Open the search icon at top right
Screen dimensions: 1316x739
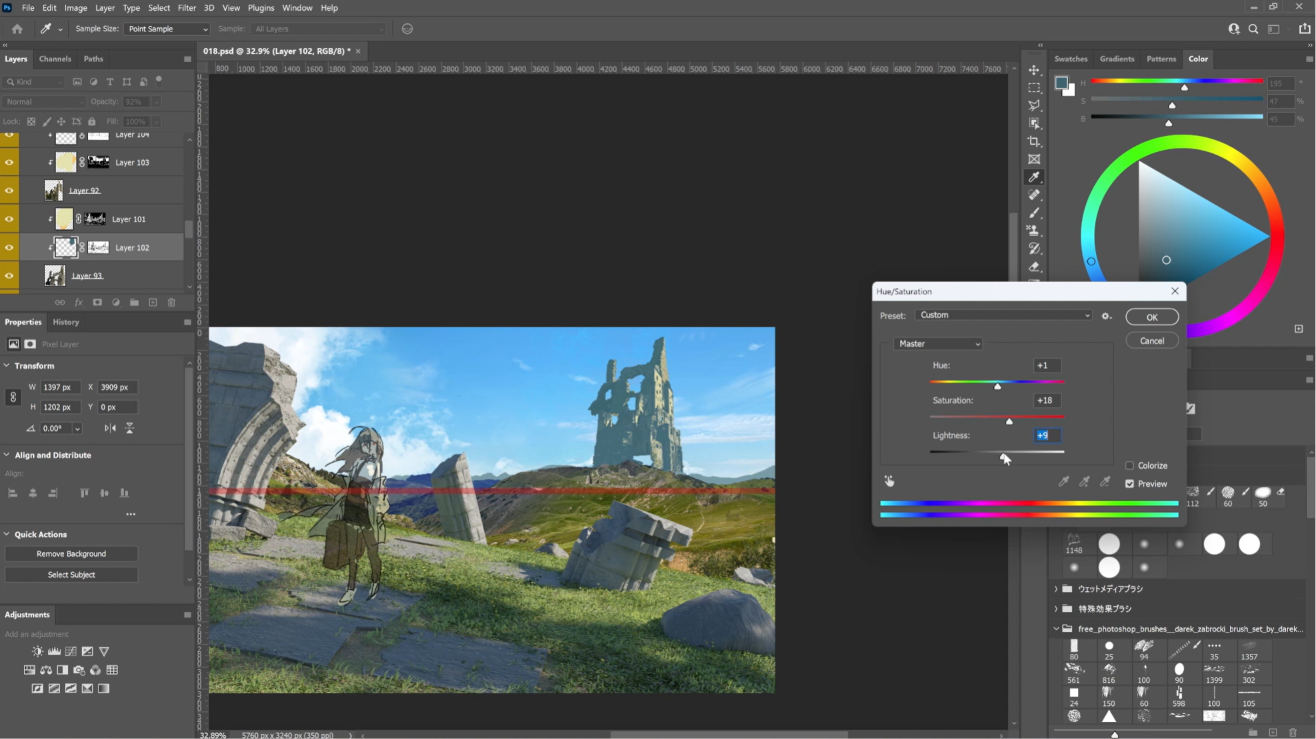coord(1254,29)
